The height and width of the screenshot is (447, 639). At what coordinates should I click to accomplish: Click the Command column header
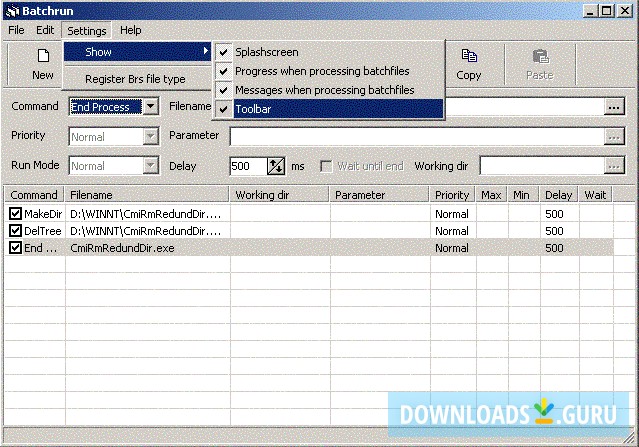(34, 195)
